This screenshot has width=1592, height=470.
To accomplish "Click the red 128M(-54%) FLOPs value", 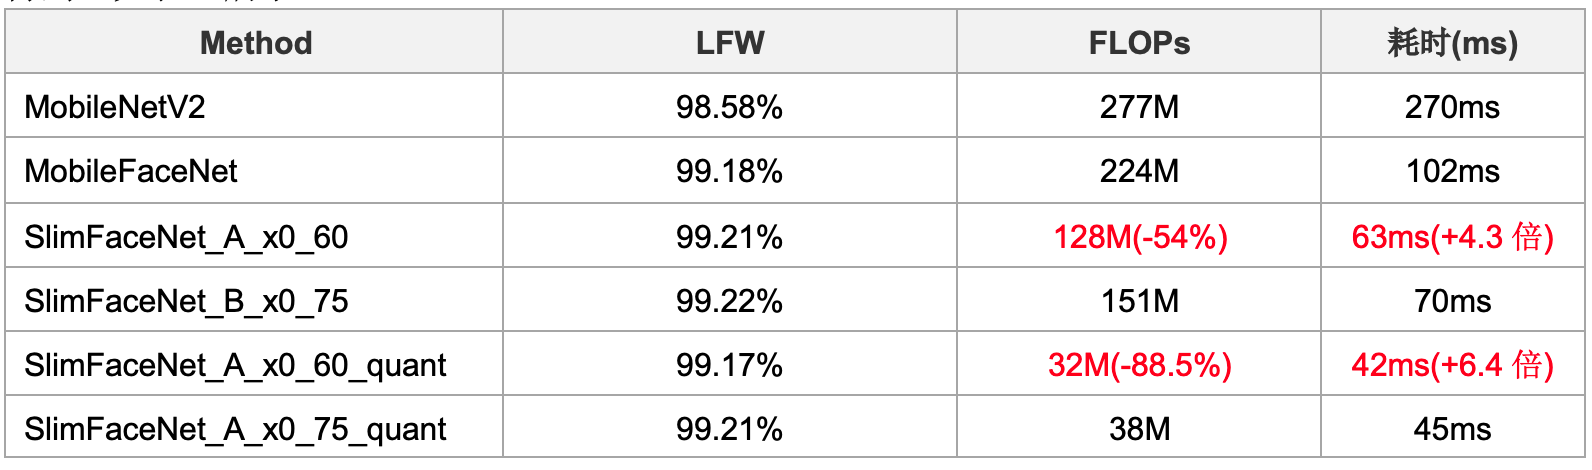I will click(1140, 237).
